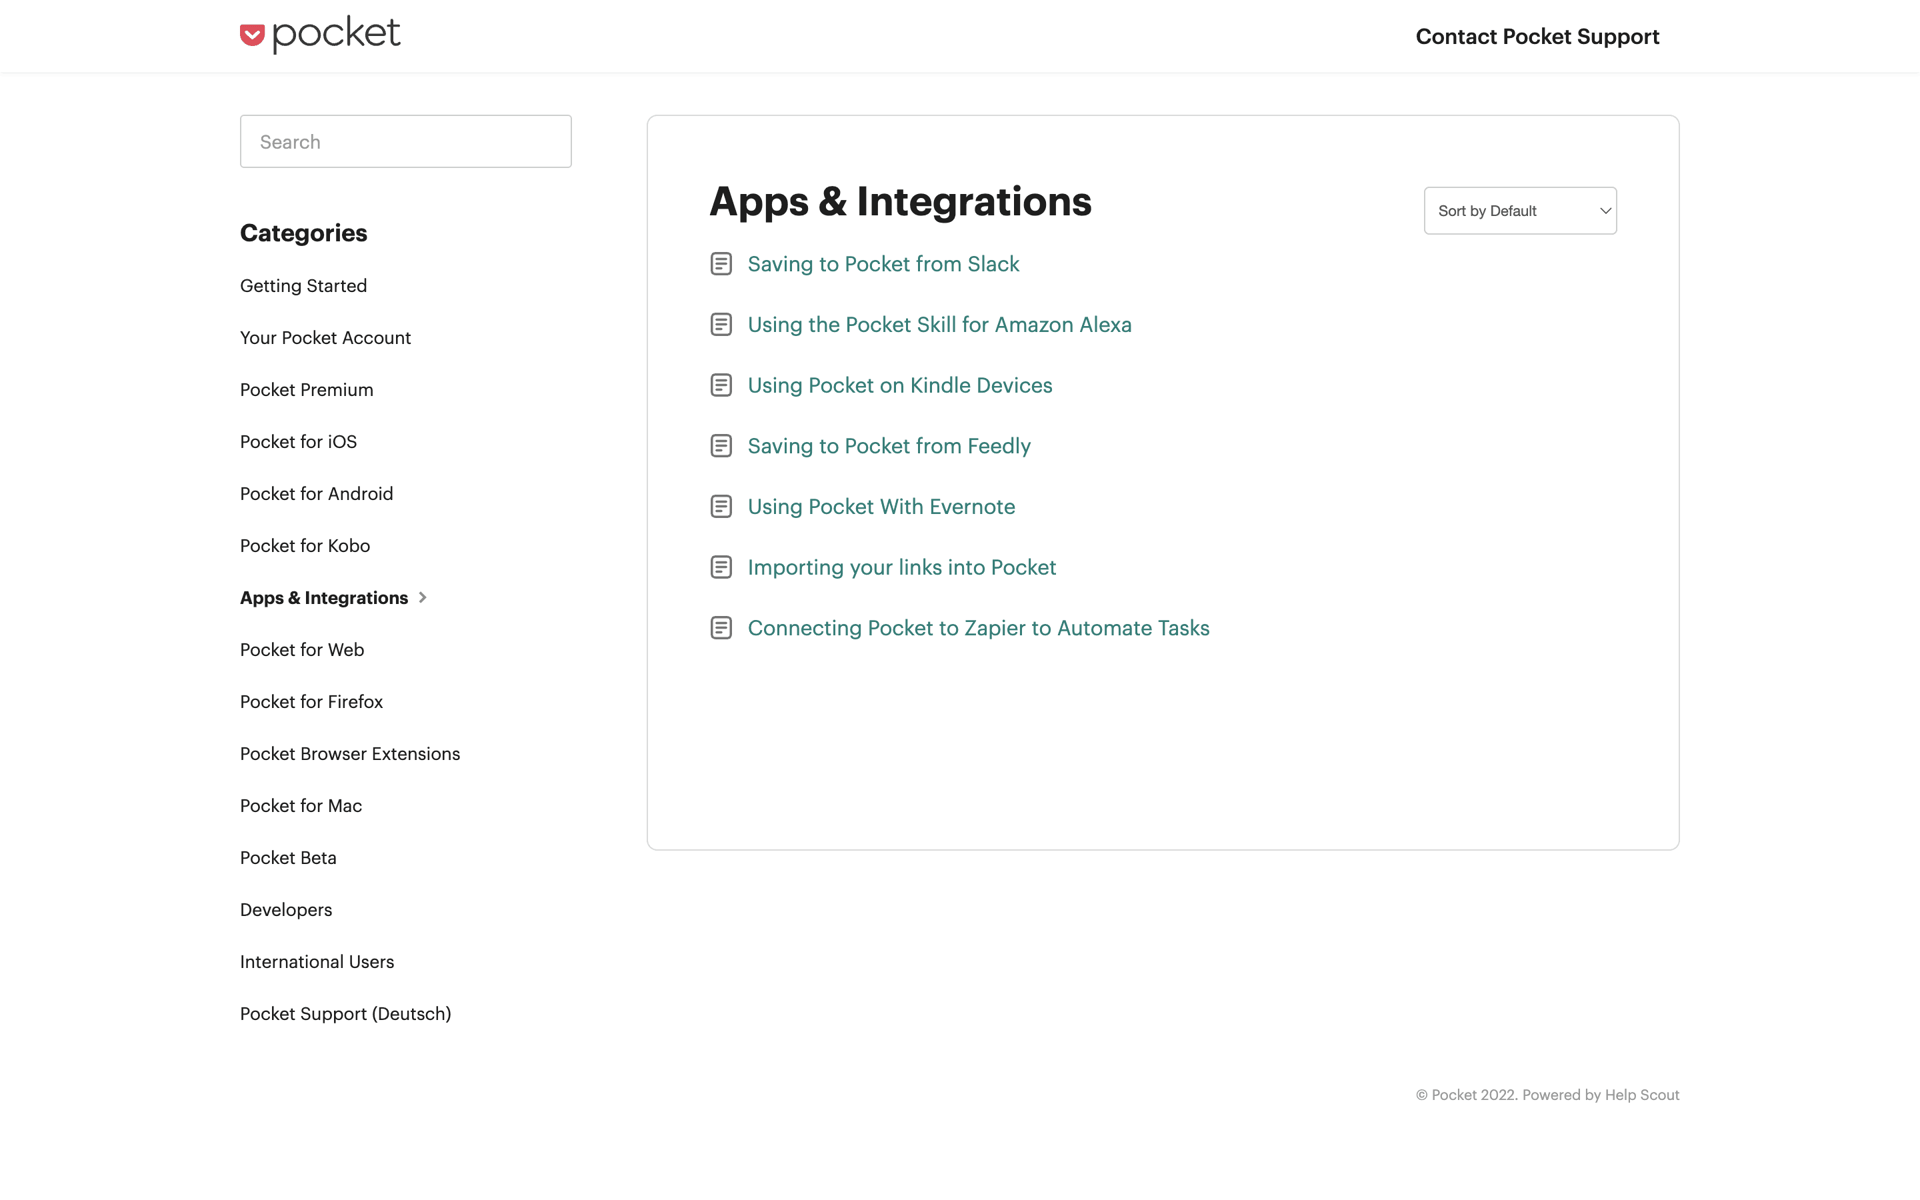Select Apps & Integrations category
This screenshot has height=1200, width=1920.
pos(324,598)
